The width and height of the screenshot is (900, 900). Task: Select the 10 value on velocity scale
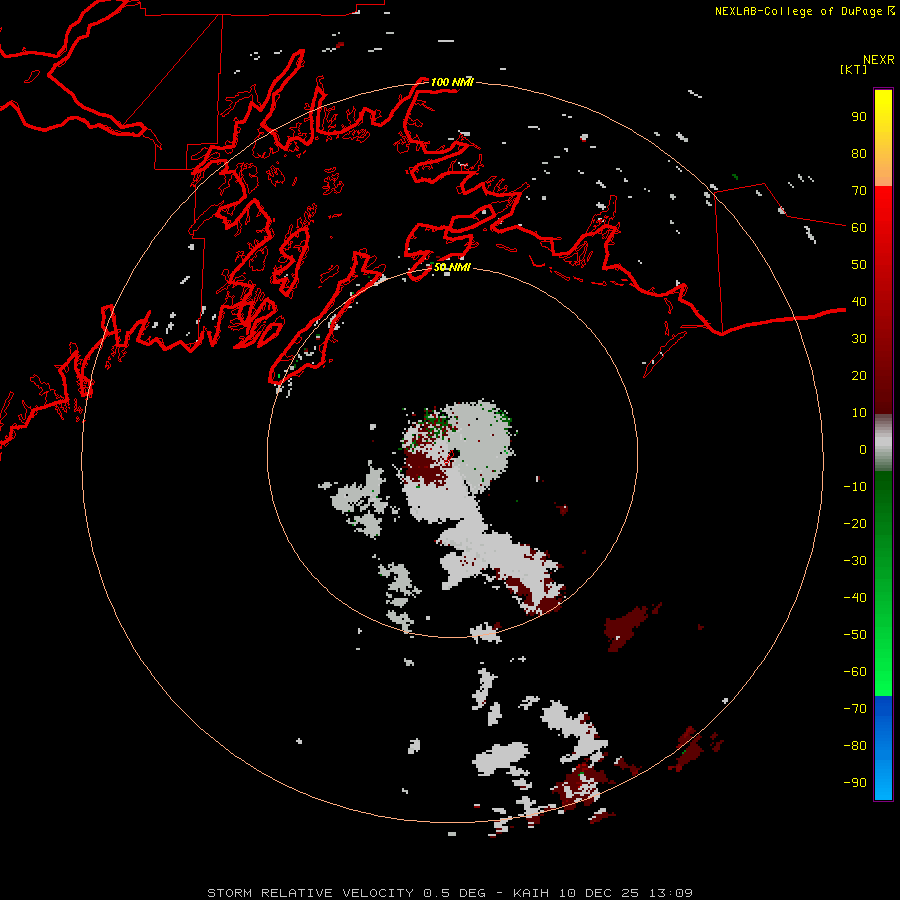click(x=859, y=413)
